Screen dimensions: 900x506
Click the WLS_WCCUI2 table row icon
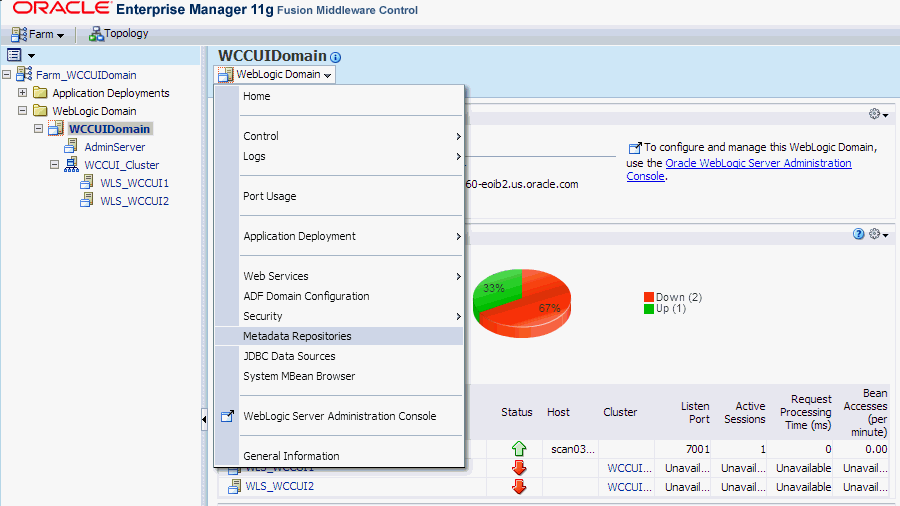234,486
